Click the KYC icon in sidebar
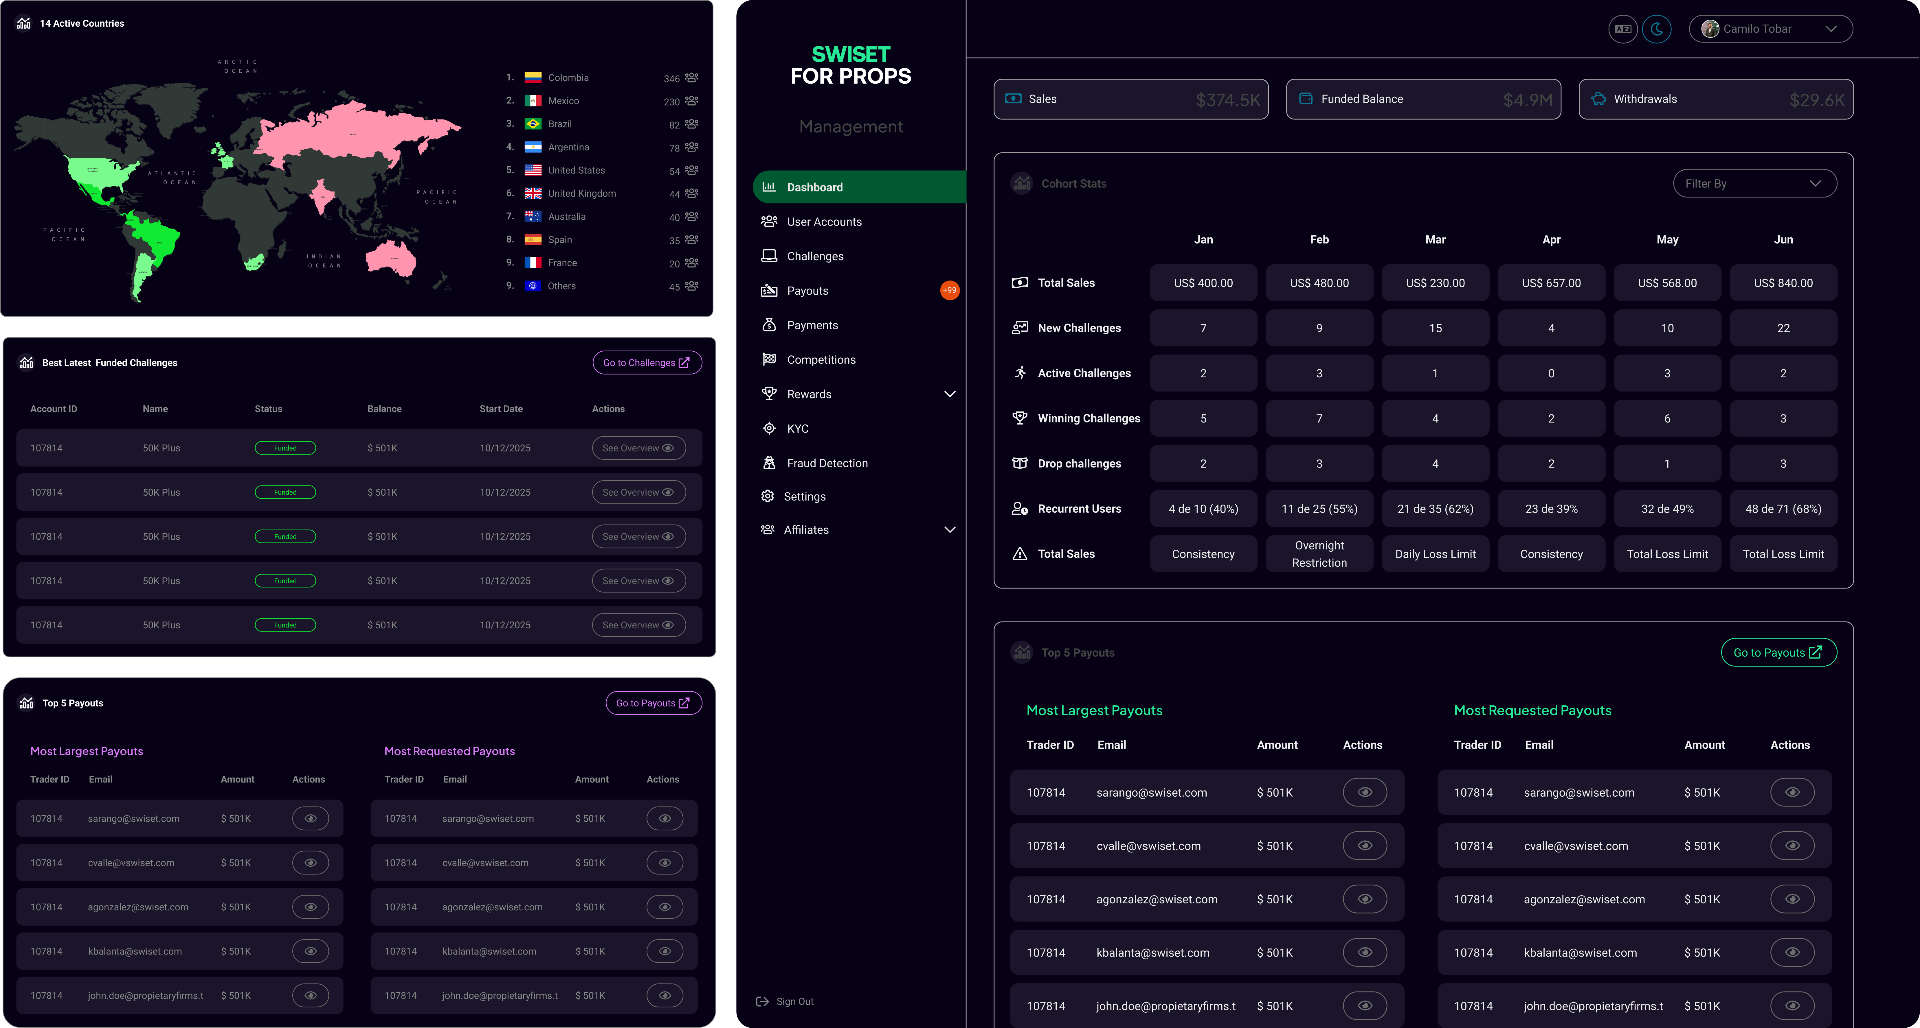Image resolution: width=1920 pixels, height=1028 pixels. pyautogui.click(x=769, y=428)
